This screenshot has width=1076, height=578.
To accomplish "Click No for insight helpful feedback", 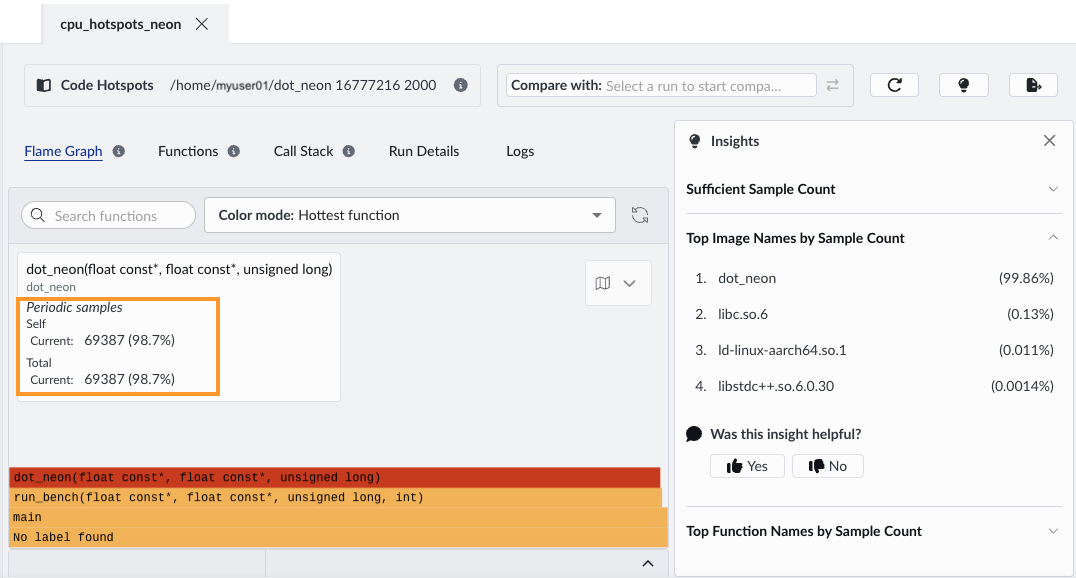I will (x=827, y=466).
